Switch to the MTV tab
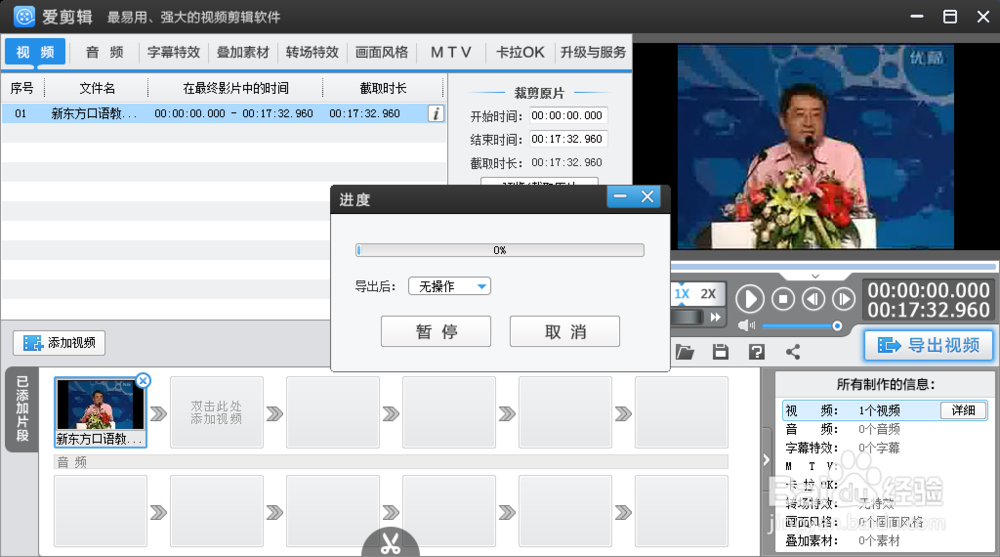The image size is (1000, 557). [x=451, y=52]
